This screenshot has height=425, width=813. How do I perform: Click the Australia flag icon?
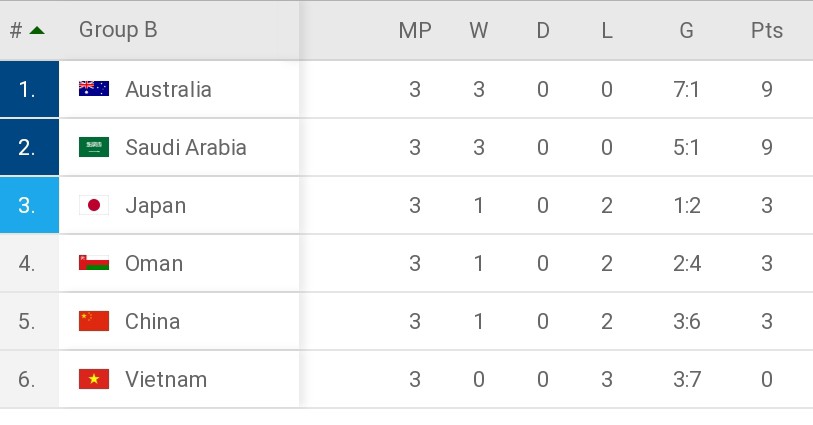(x=94, y=89)
